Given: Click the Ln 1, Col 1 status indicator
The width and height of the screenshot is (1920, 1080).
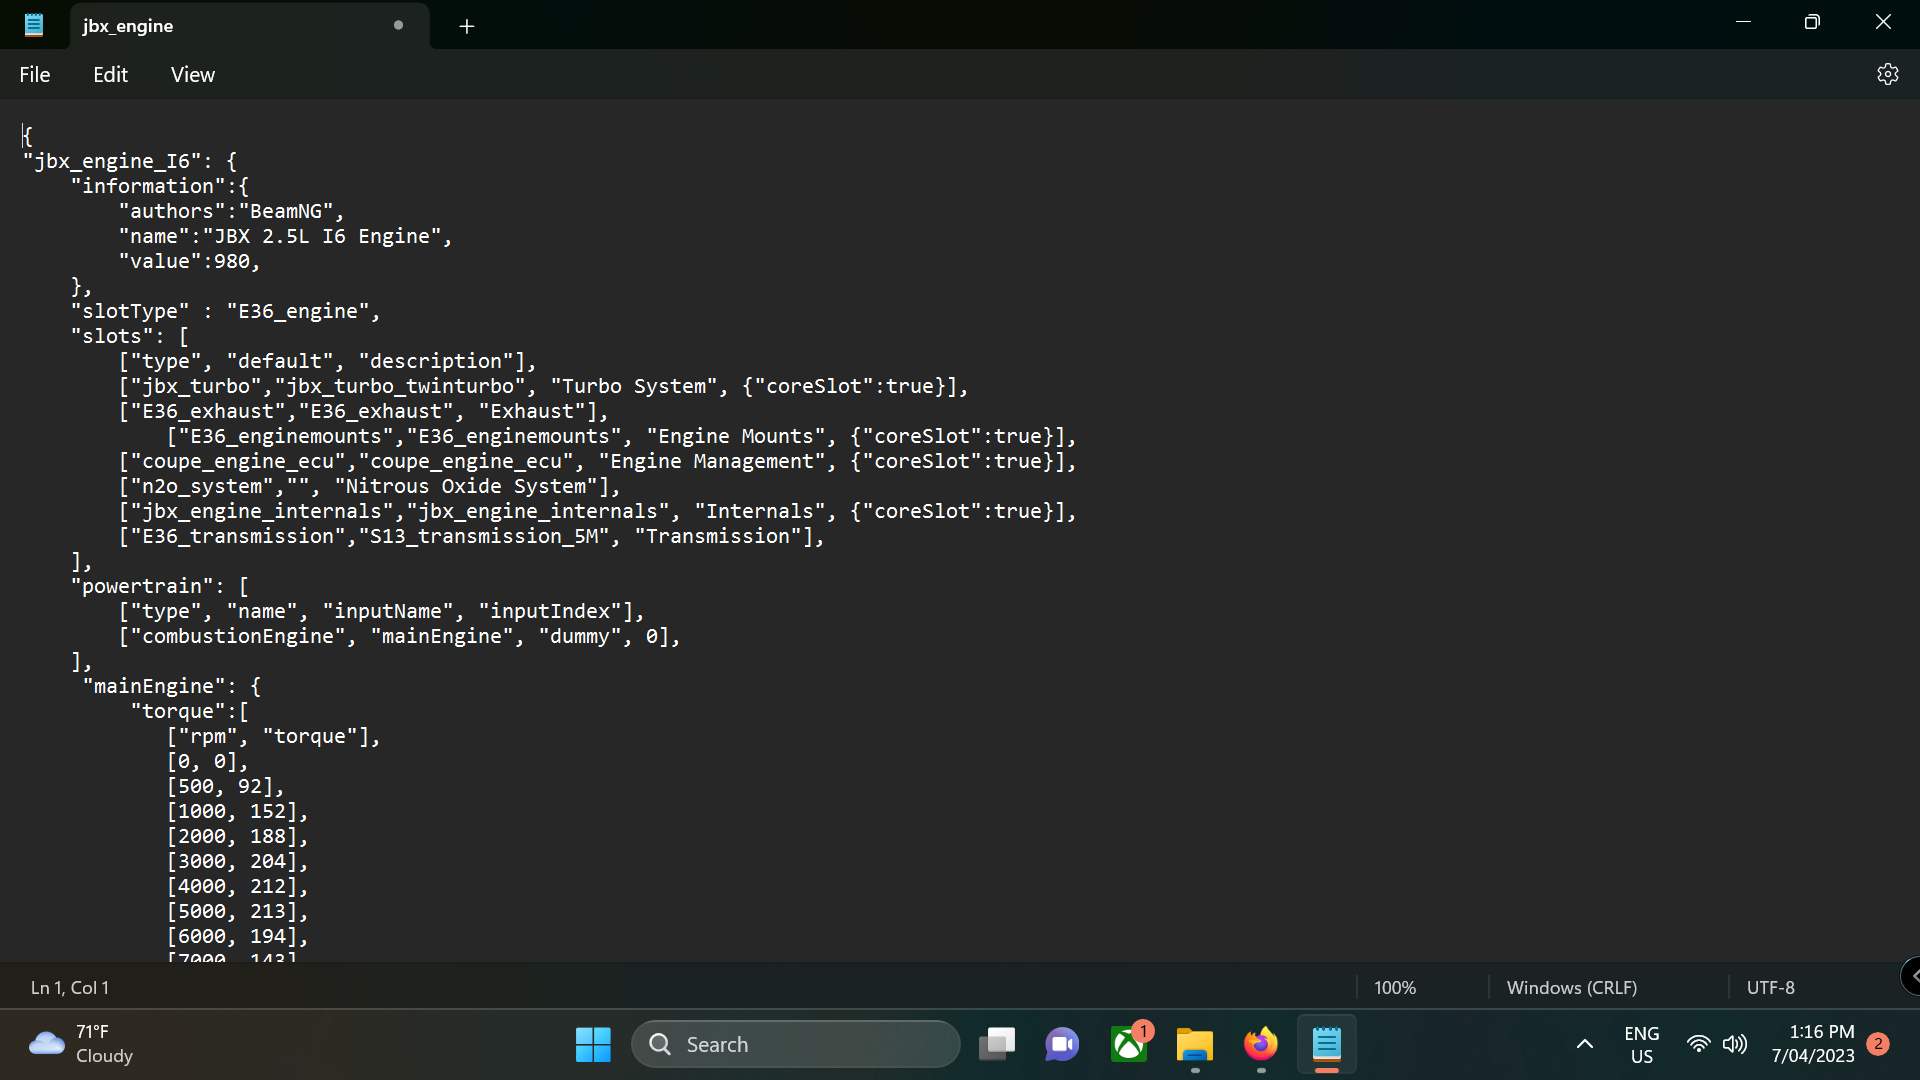Looking at the screenshot, I should (70, 987).
